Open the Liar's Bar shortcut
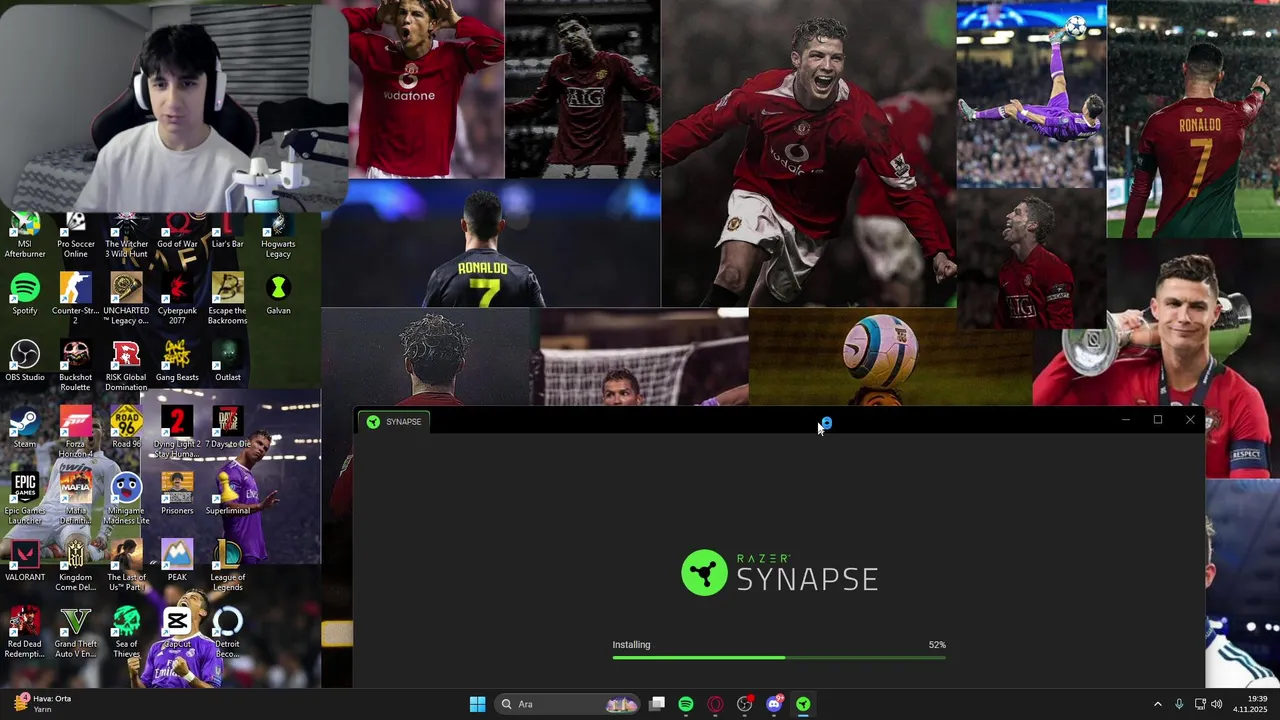 click(227, 232)
